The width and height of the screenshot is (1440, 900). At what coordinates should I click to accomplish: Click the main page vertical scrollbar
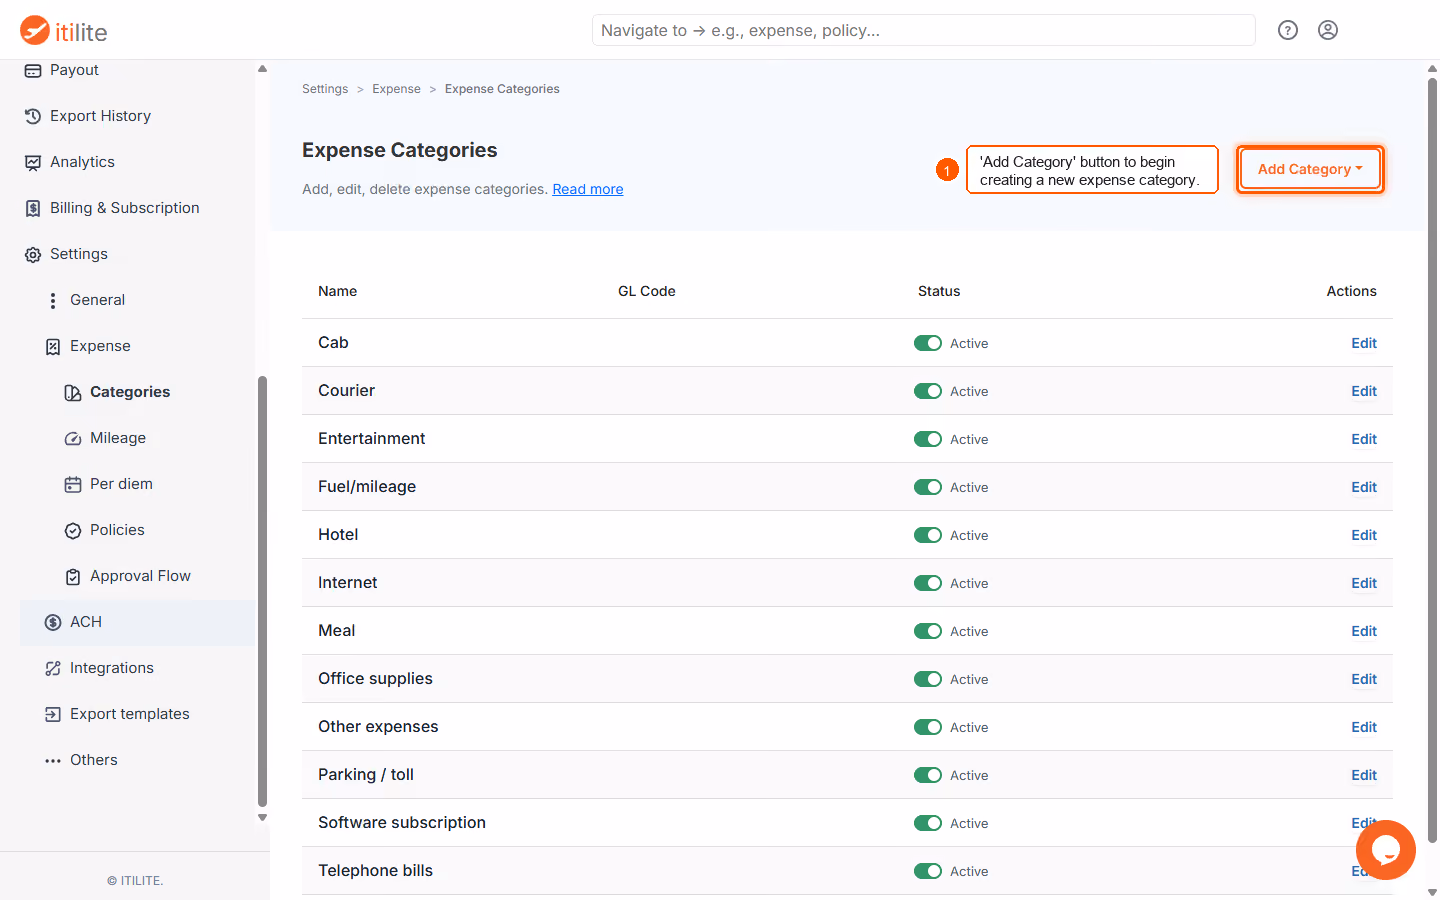tap(1432, 460)
